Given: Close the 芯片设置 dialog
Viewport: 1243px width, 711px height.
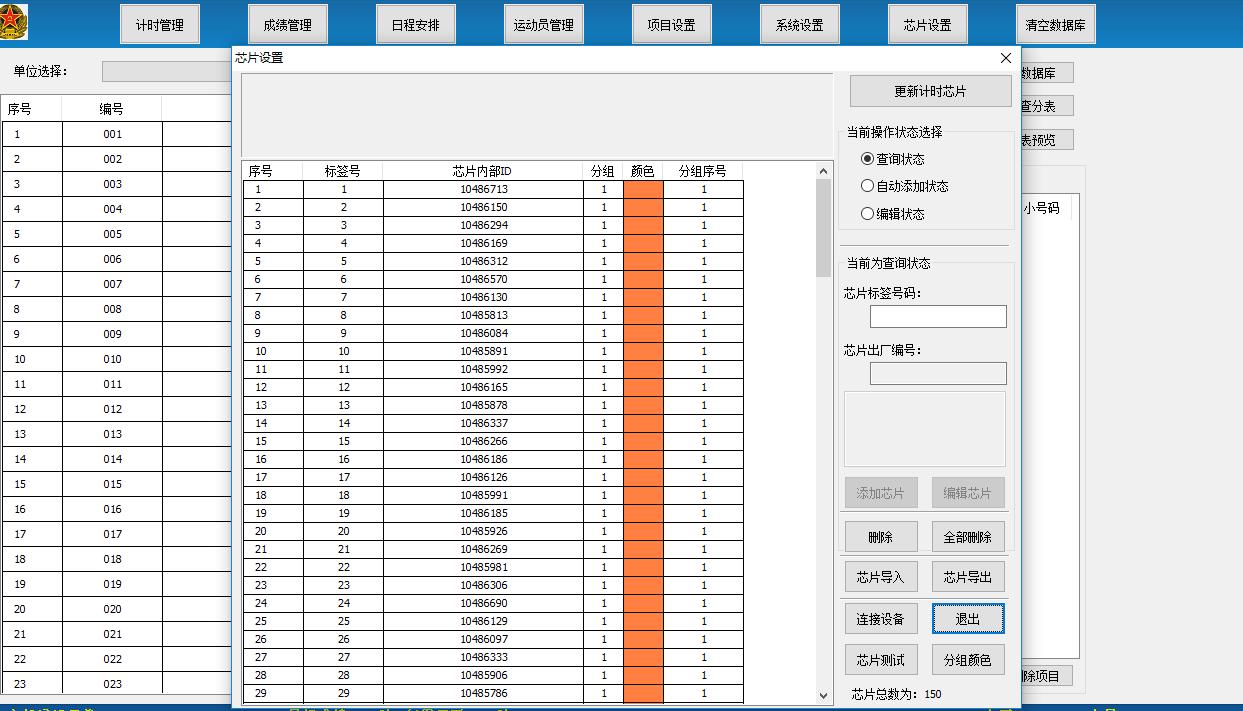Looking at the screenshot, I should [1006, 58].
